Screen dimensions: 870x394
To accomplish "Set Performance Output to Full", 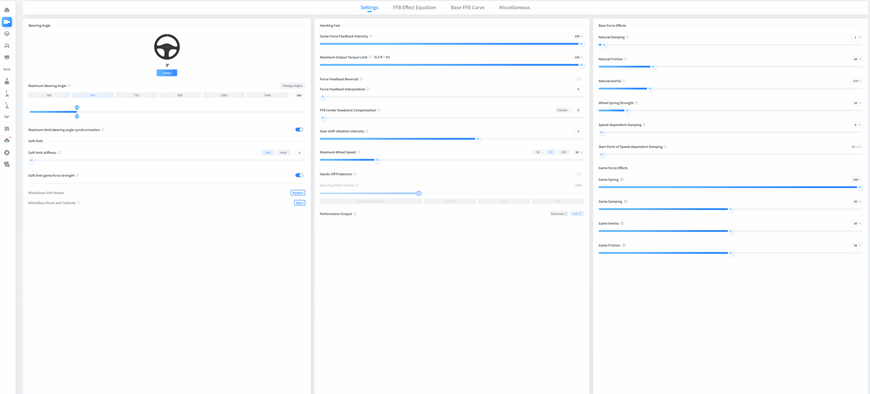I will point(577,214).
